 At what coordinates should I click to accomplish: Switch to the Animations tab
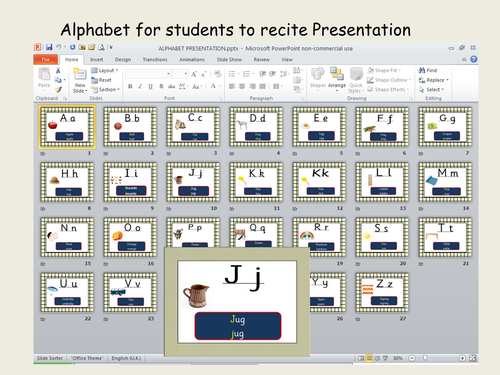(x=192, y=60)
